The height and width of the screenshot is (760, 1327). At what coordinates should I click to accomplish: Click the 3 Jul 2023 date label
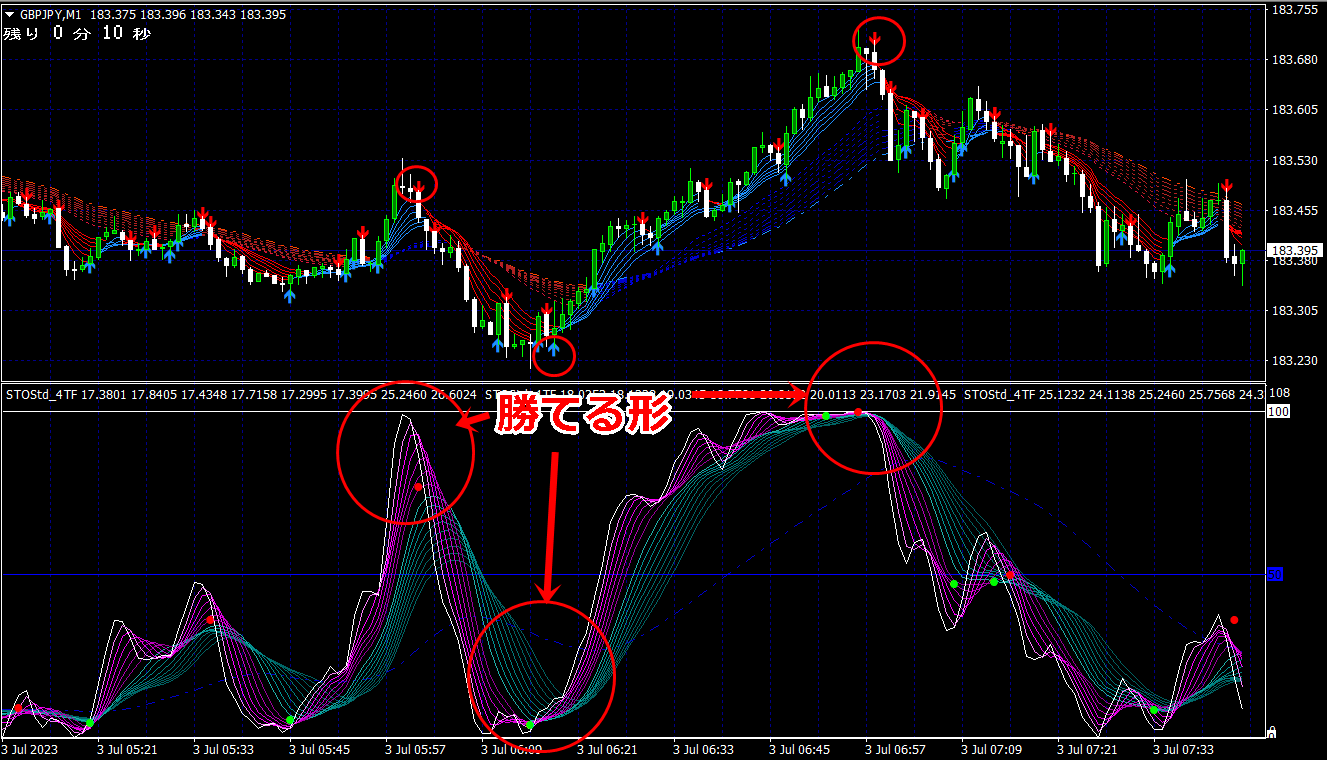pos(31,748)
